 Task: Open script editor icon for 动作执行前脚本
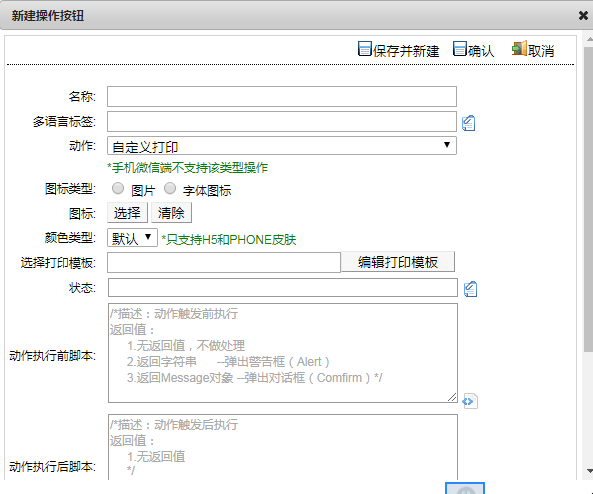(470, 401)
